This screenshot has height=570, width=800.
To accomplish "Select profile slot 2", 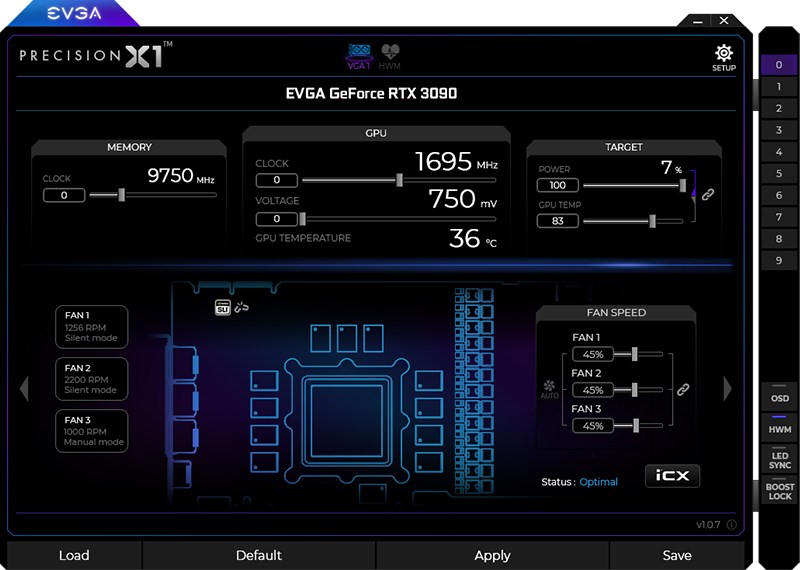I will [779, 108].
